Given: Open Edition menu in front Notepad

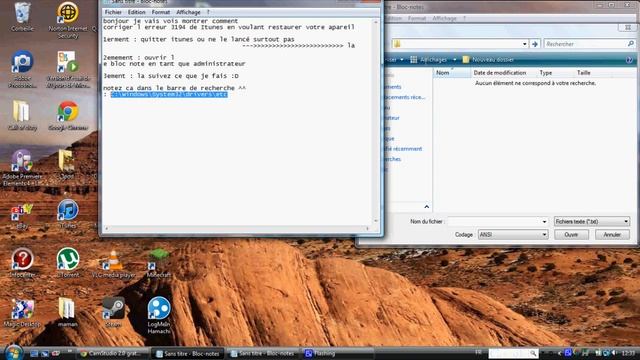Looking at the screenshot, I should (x=136, y=12).
